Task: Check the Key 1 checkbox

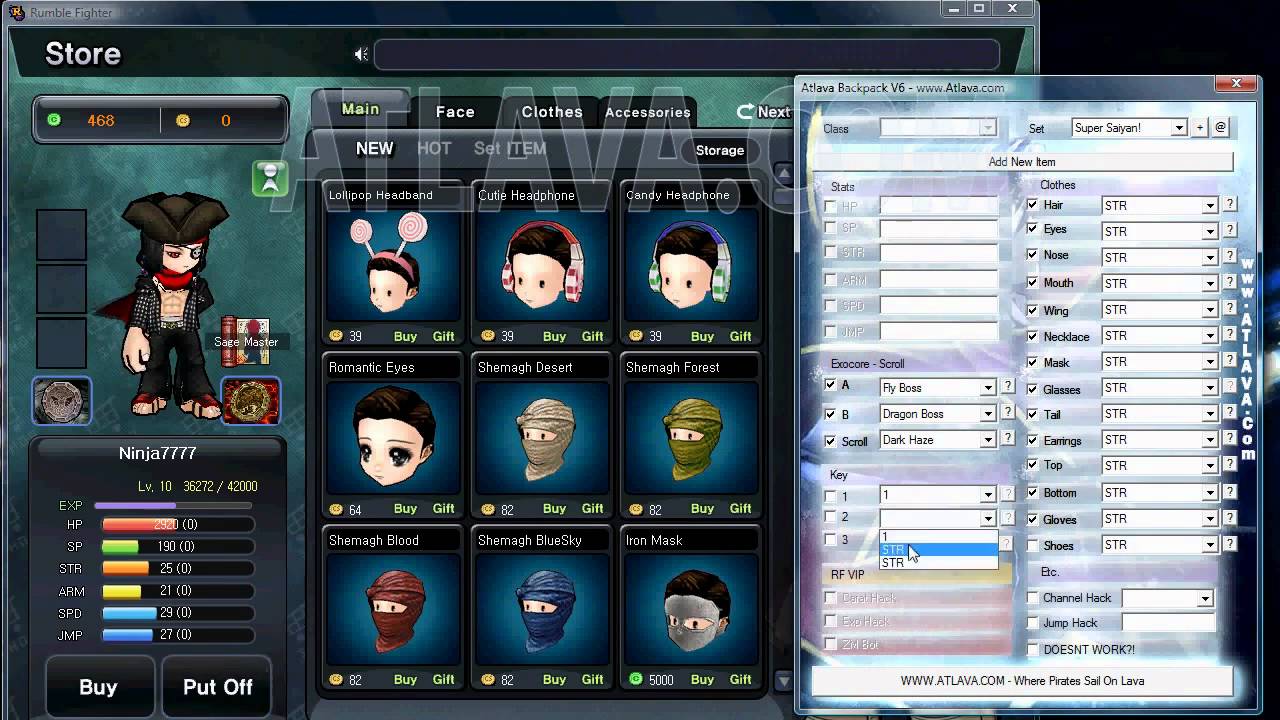Action: tap(830, 496)
